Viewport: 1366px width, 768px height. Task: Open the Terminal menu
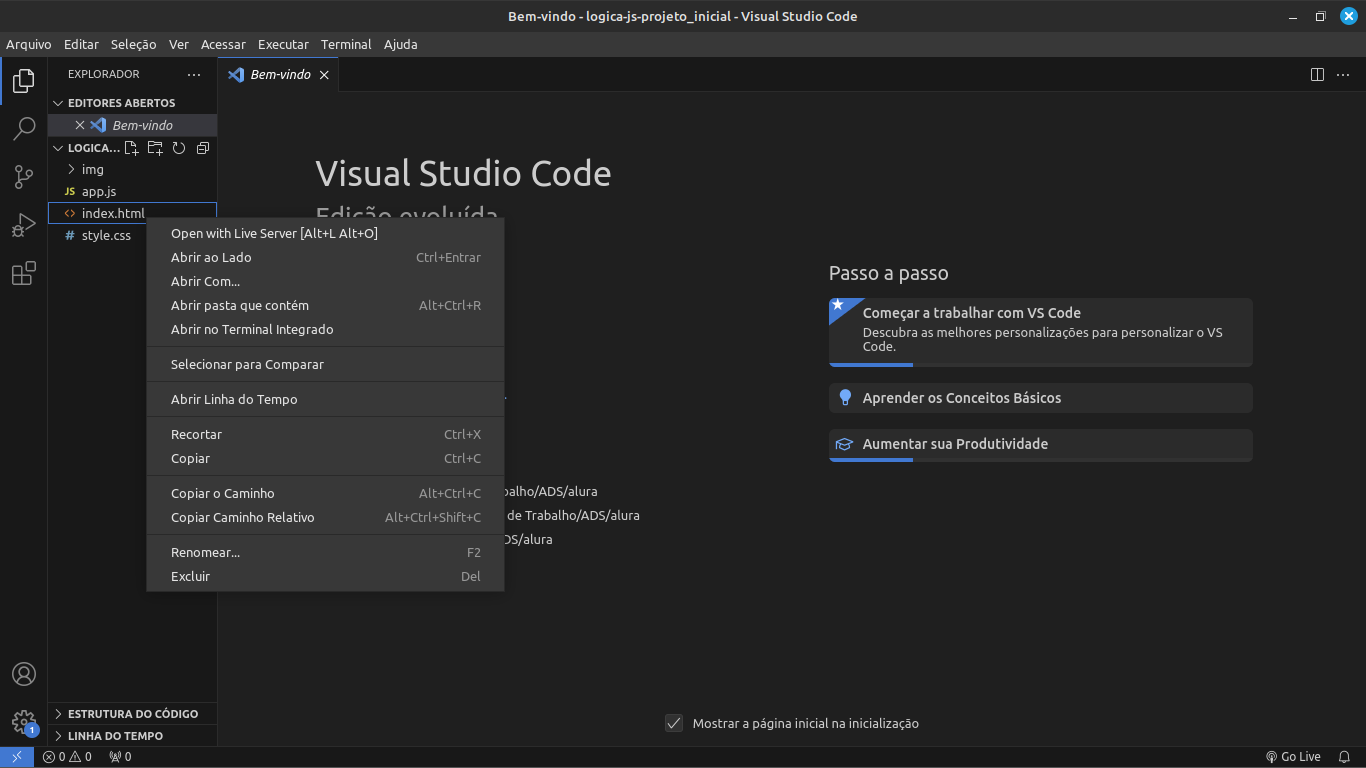tap(346, 44)
